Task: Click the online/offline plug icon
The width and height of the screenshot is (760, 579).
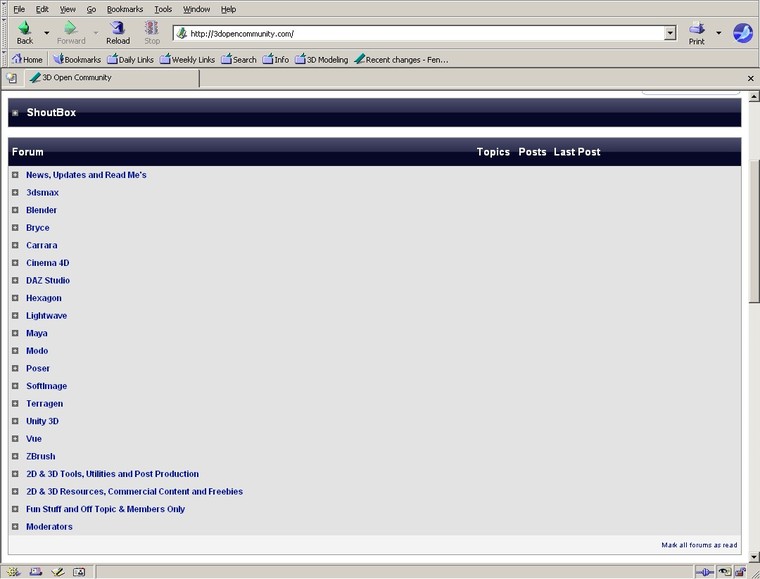Action: click(x=705, y=572)
